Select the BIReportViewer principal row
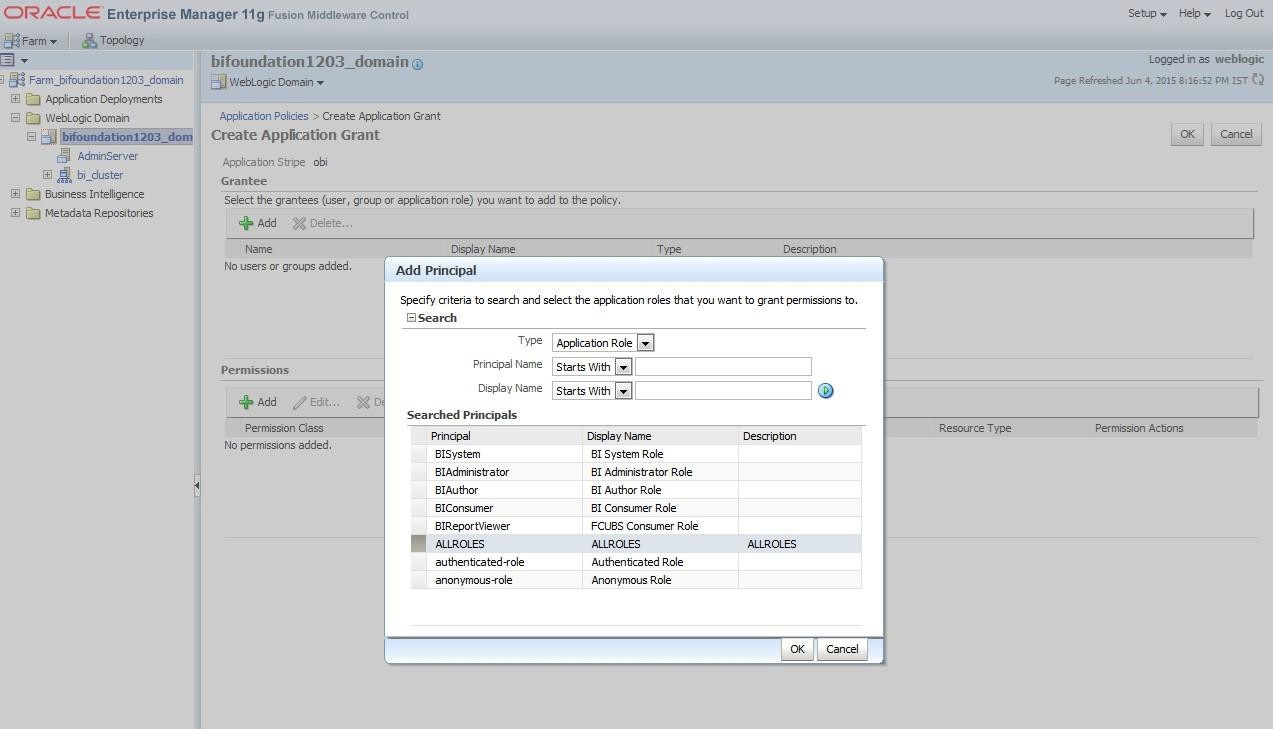This screenshot has width=1273, height=729. tap(636, 526)
